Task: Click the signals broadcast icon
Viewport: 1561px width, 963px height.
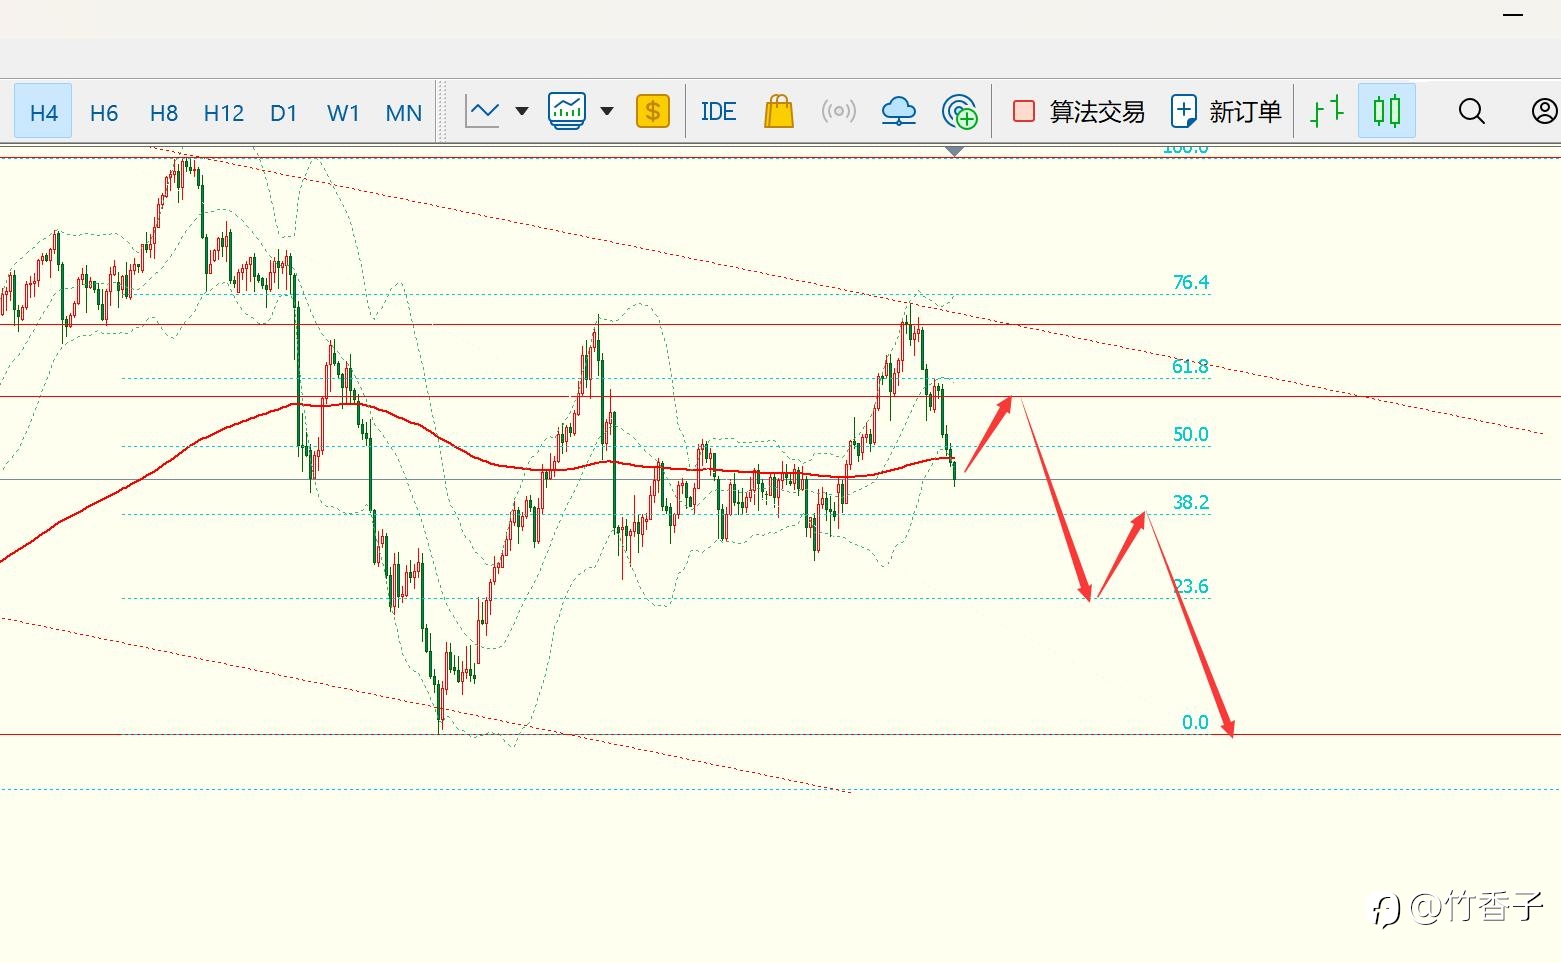Action: (x=838, y=111)
